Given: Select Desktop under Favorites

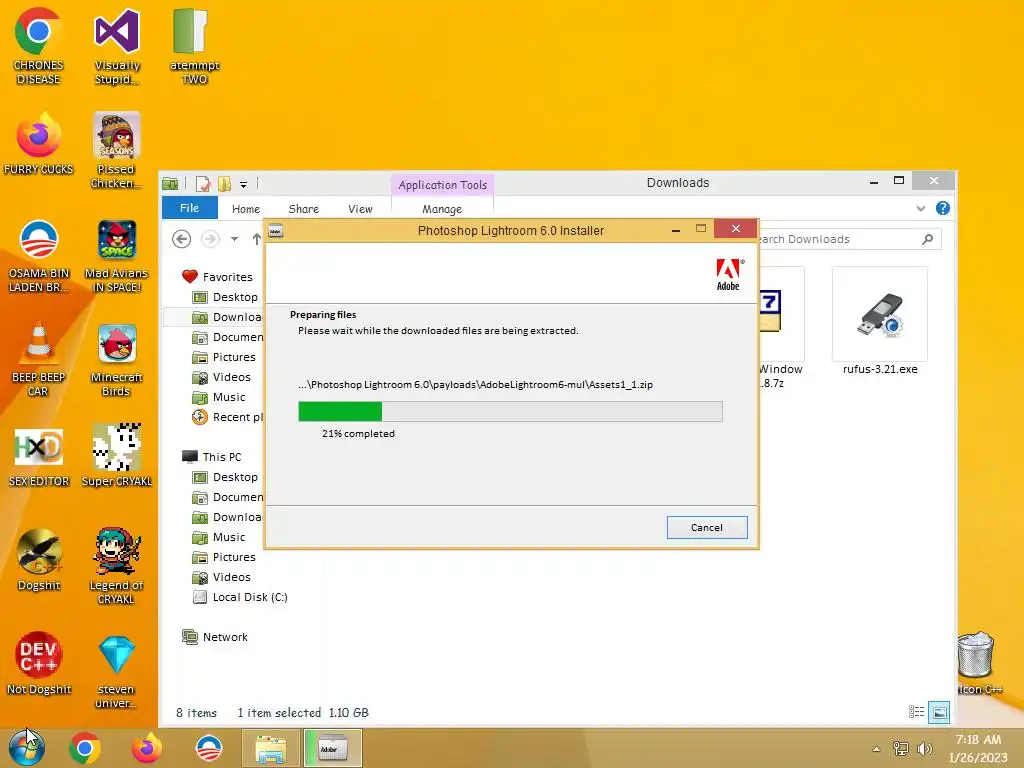Looking at the screenshot, I should (225, 297).
